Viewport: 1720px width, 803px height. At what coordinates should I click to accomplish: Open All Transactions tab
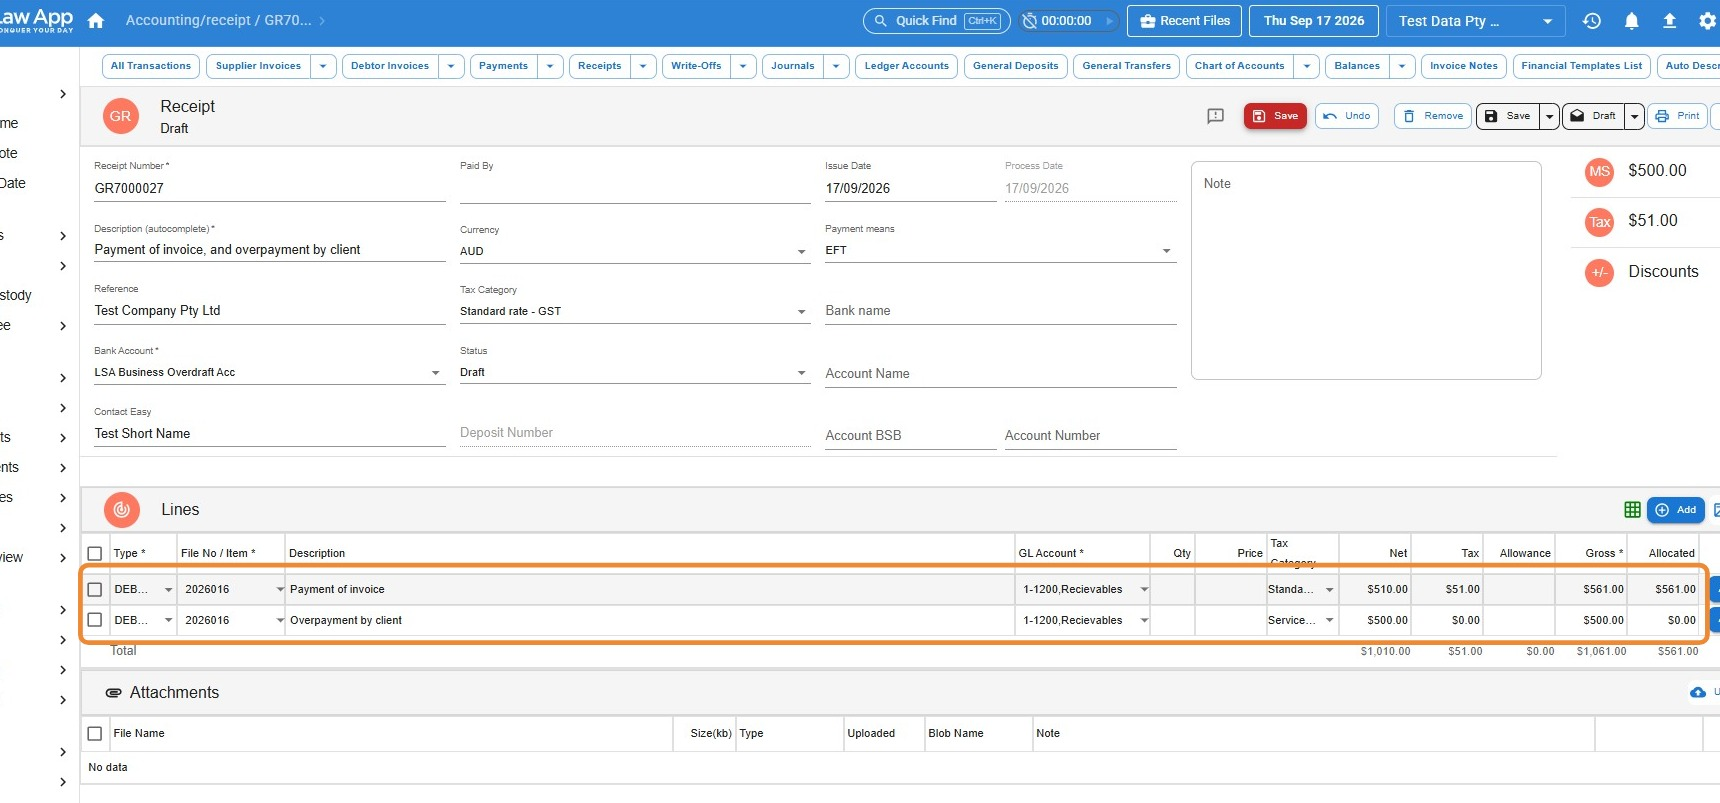151,66
